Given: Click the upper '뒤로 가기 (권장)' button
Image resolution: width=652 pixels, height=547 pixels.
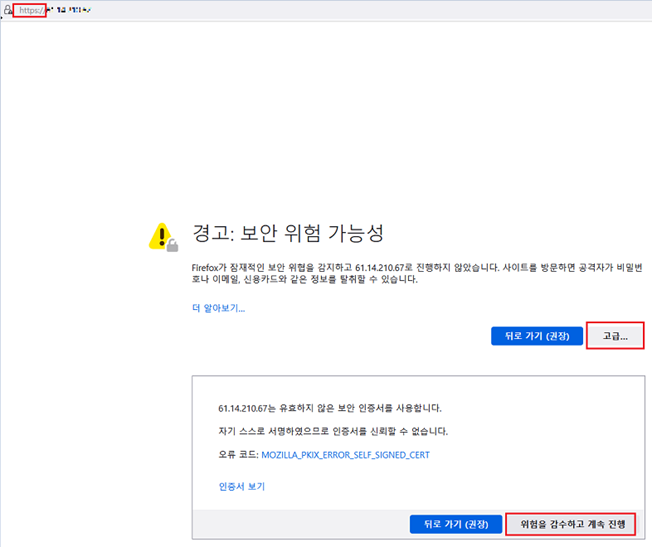Looking at the screenshot, I should [537, 336].
